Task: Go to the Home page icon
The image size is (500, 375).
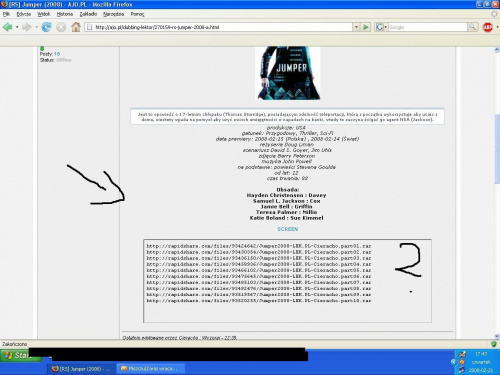Action: coord(76,27)
